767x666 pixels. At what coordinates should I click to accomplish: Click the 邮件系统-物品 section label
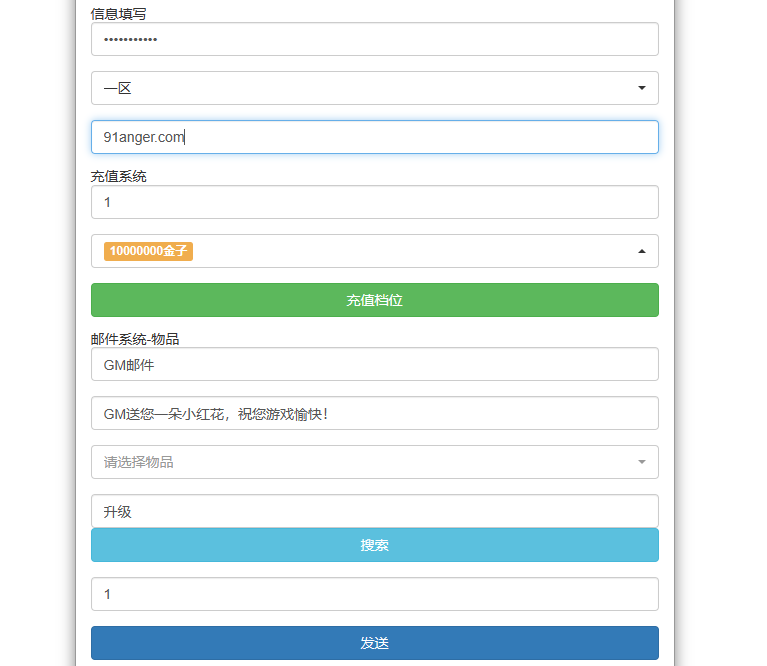point(135,339)
